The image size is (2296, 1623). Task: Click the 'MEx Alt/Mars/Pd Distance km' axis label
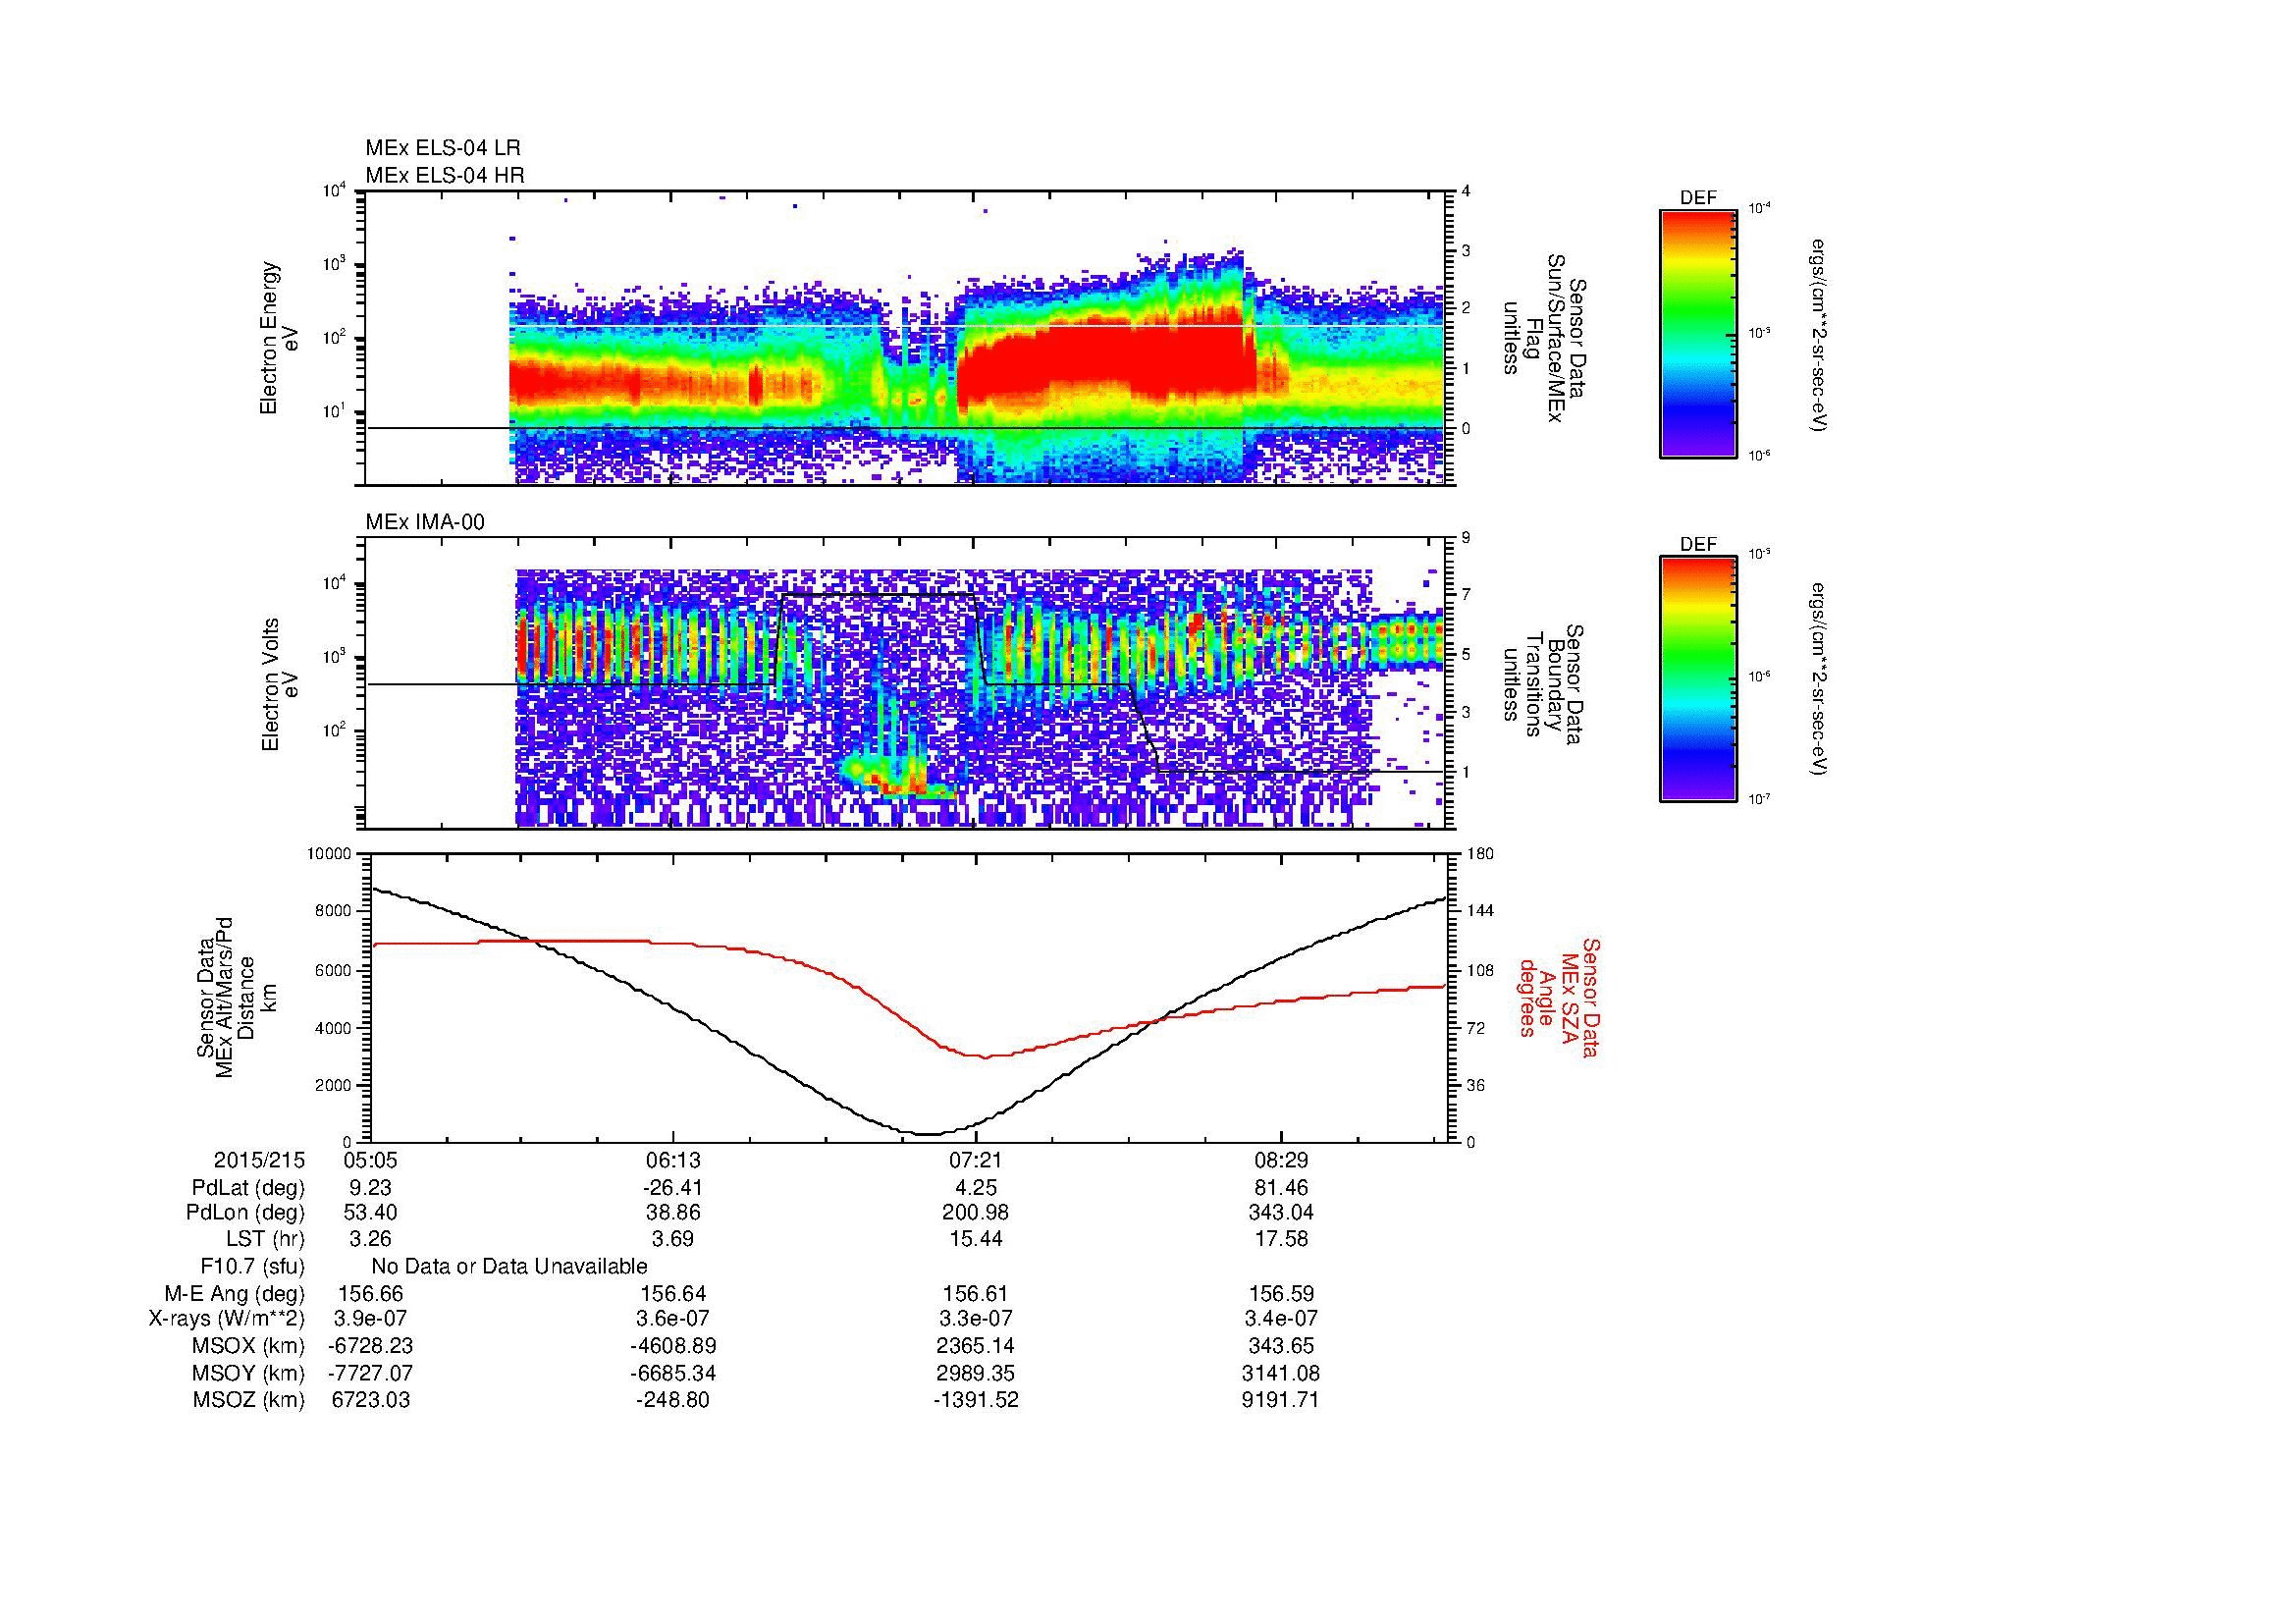point(236,997)
